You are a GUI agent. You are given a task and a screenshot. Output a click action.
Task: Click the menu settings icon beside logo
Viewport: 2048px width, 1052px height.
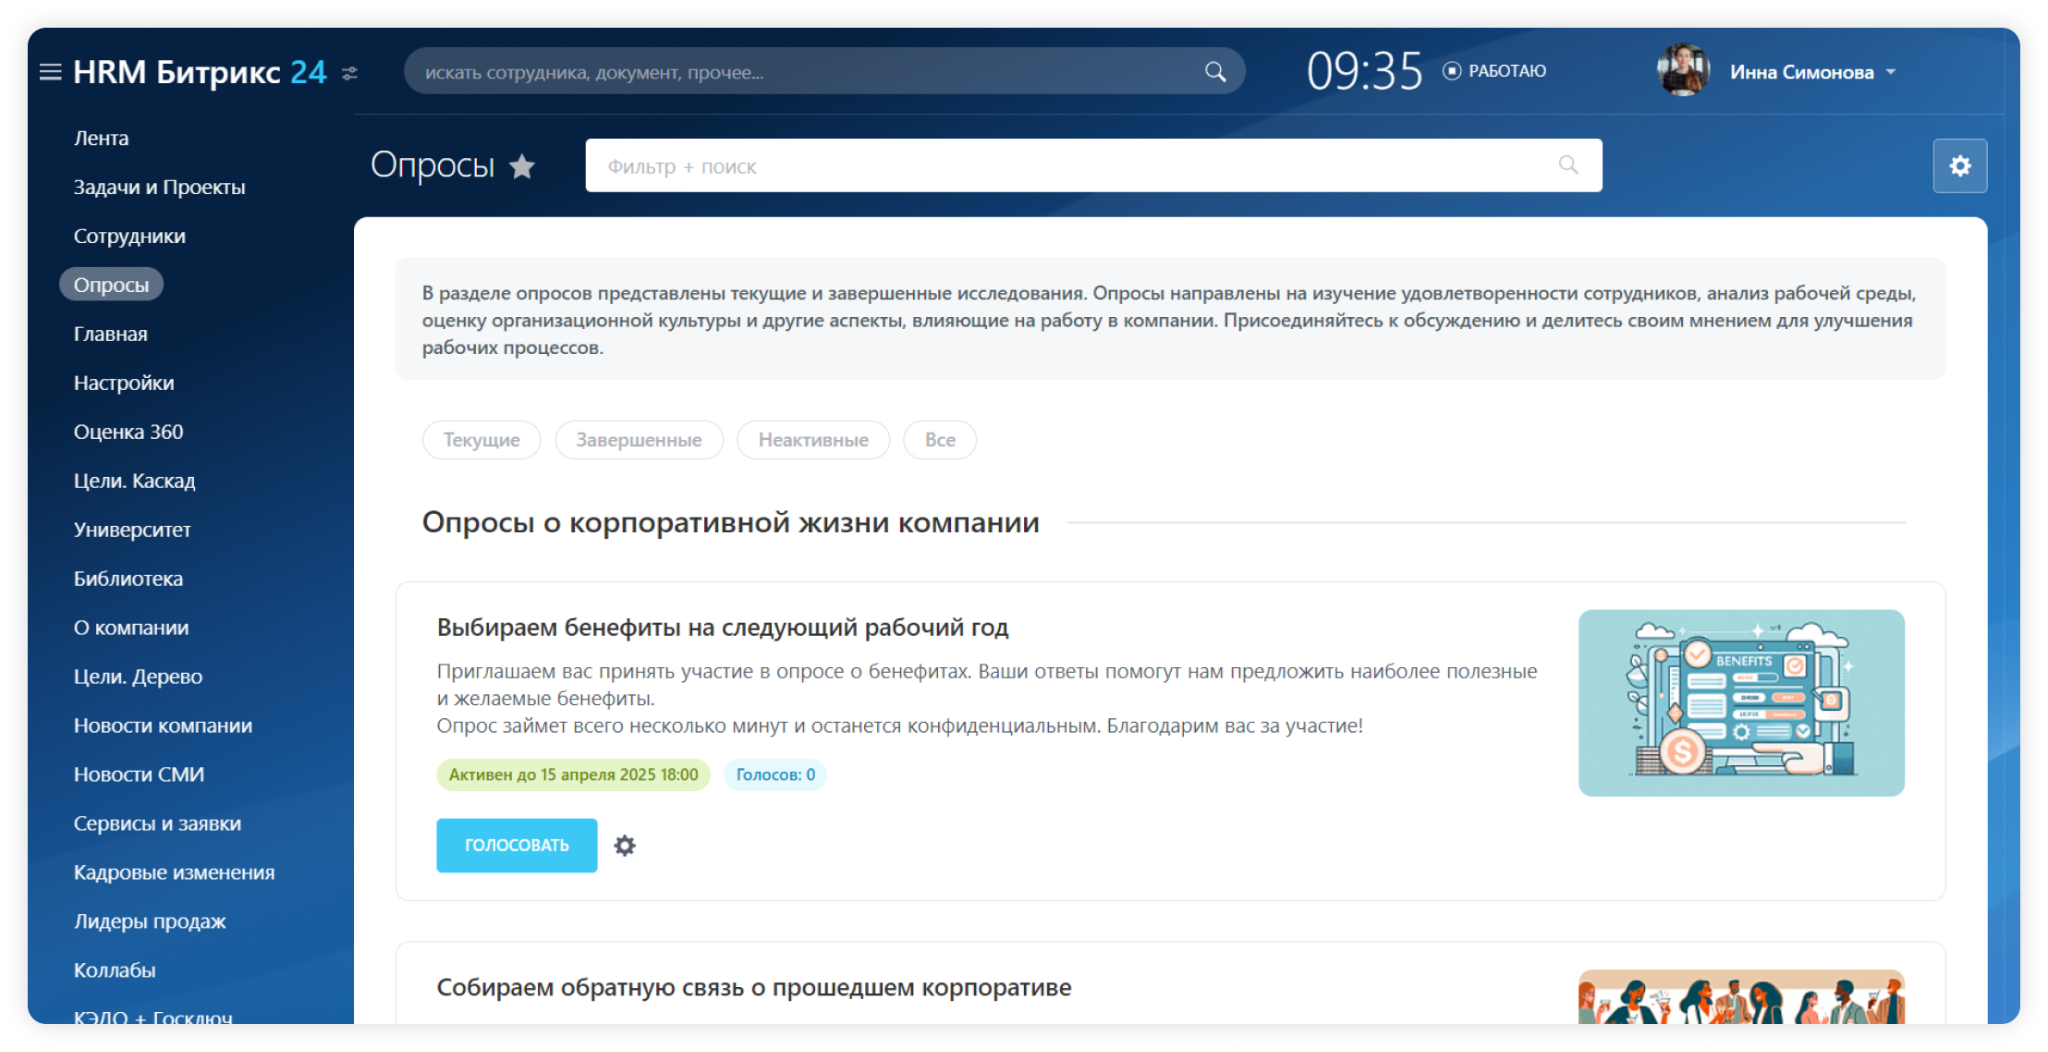coord(350,73)
